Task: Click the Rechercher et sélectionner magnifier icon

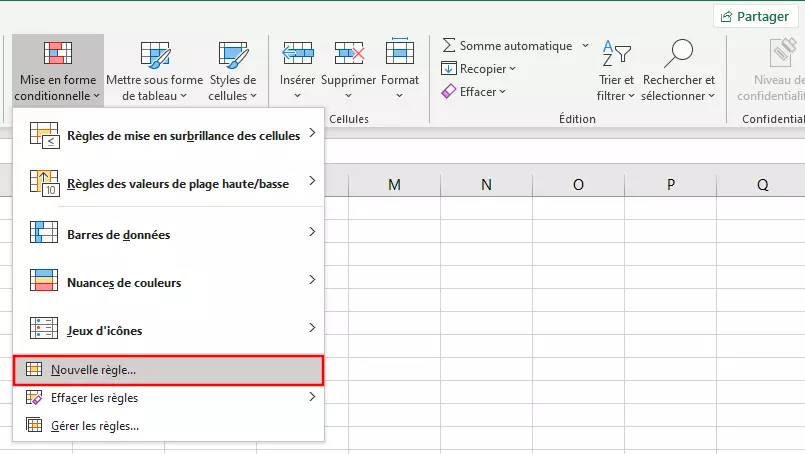Action: (678, 53)
